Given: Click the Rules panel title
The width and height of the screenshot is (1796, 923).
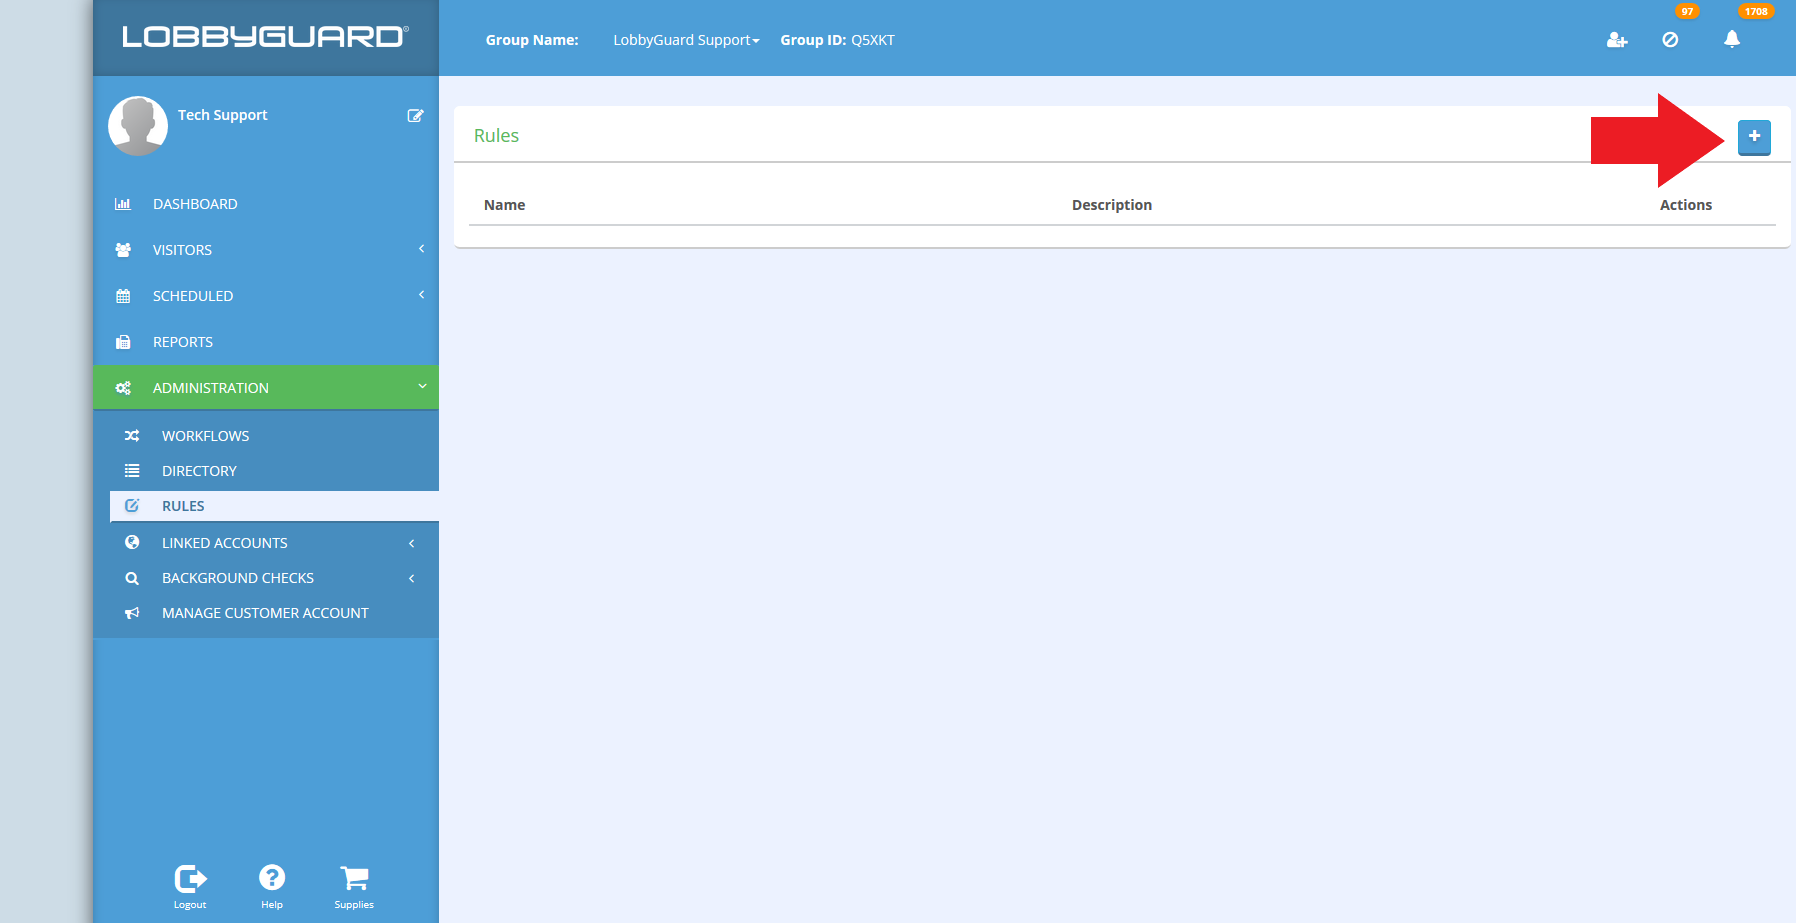Looking at the screenshot, I should click(496, 136).
